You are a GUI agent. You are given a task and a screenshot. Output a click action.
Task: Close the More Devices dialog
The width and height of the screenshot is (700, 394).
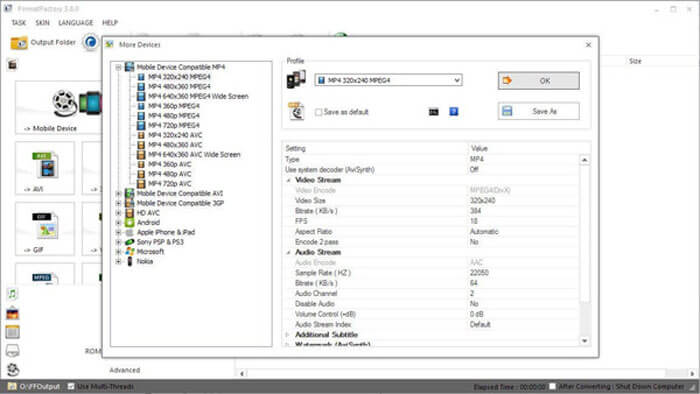588,45
